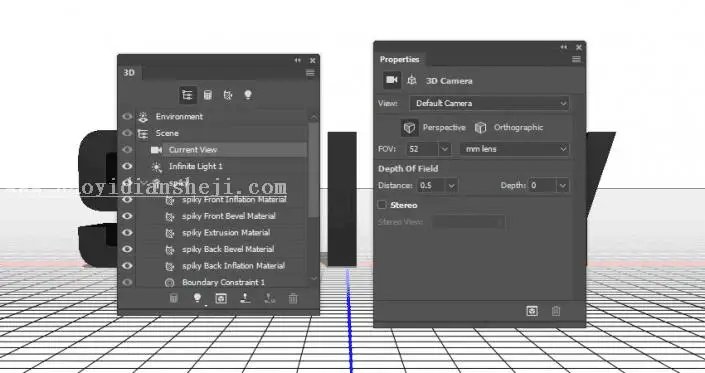
Task: Open the Coordinates icon in Properties
Action: point(411,80)
